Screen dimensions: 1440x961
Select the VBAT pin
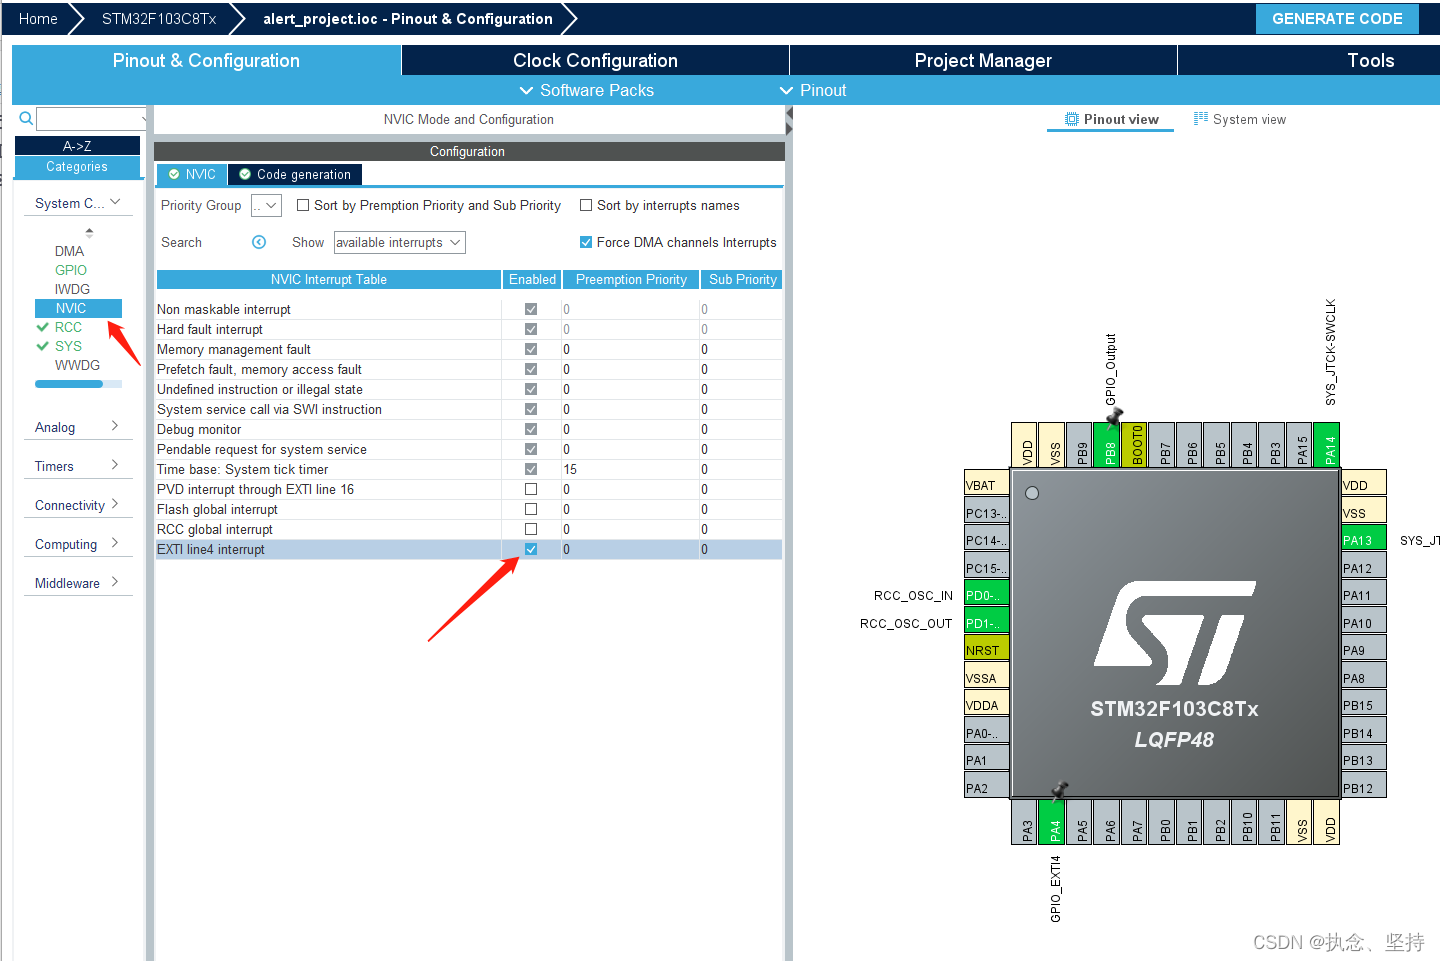(986, 485)
